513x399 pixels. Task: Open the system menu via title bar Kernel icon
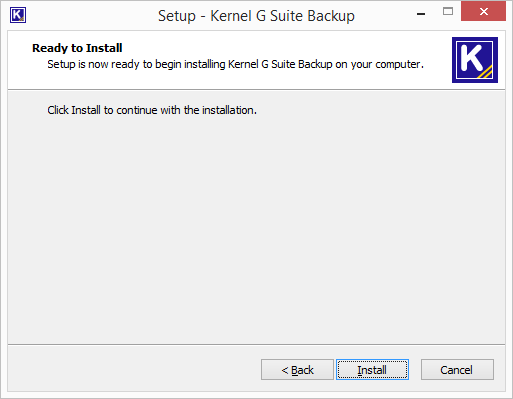18,15
